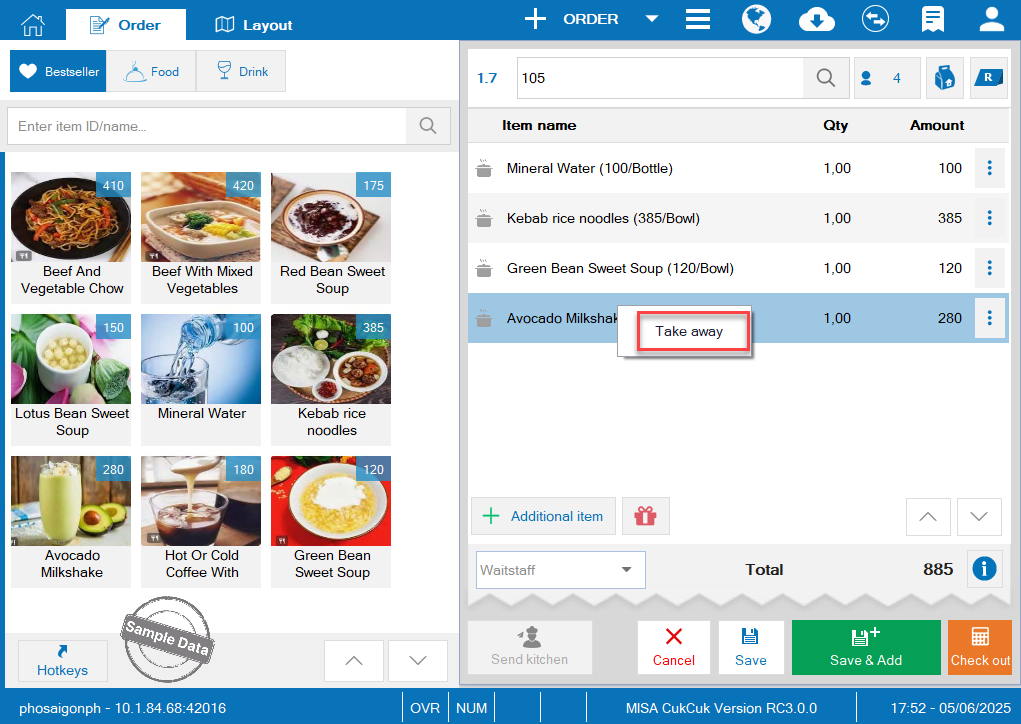The width and height of the screenshot is (1021, 724).
Task: Select the Drink category tab
Action: [241, 71]
